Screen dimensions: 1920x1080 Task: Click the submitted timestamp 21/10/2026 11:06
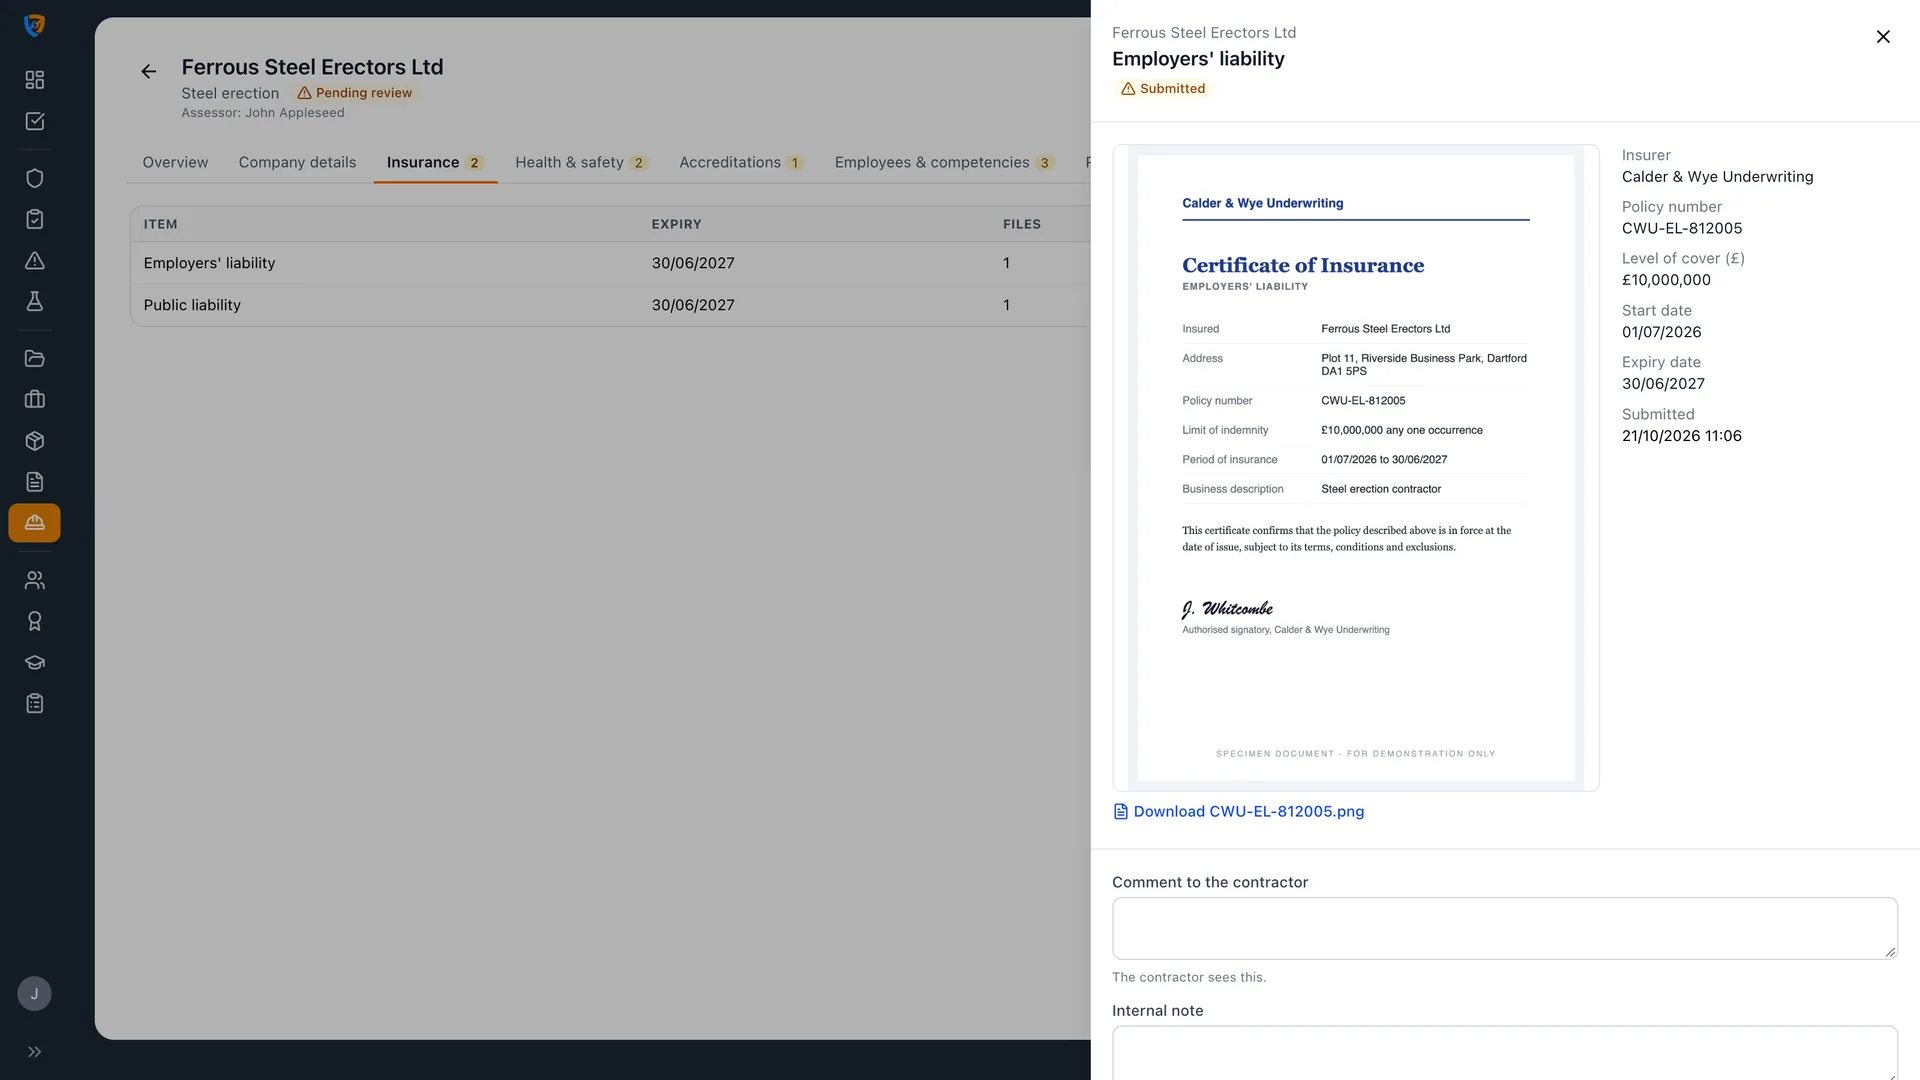pyautogui.click(x=1681, y=436)
